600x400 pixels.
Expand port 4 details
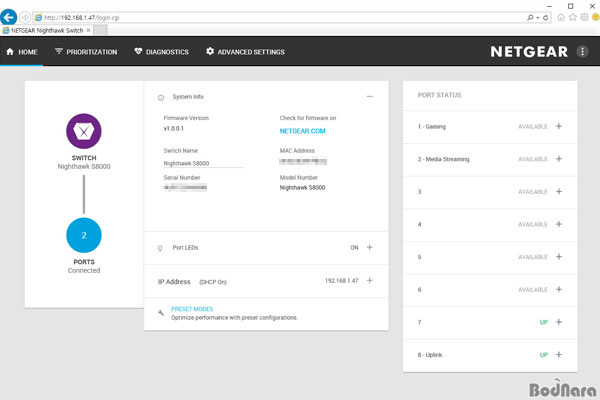click(x=559, y=224)
